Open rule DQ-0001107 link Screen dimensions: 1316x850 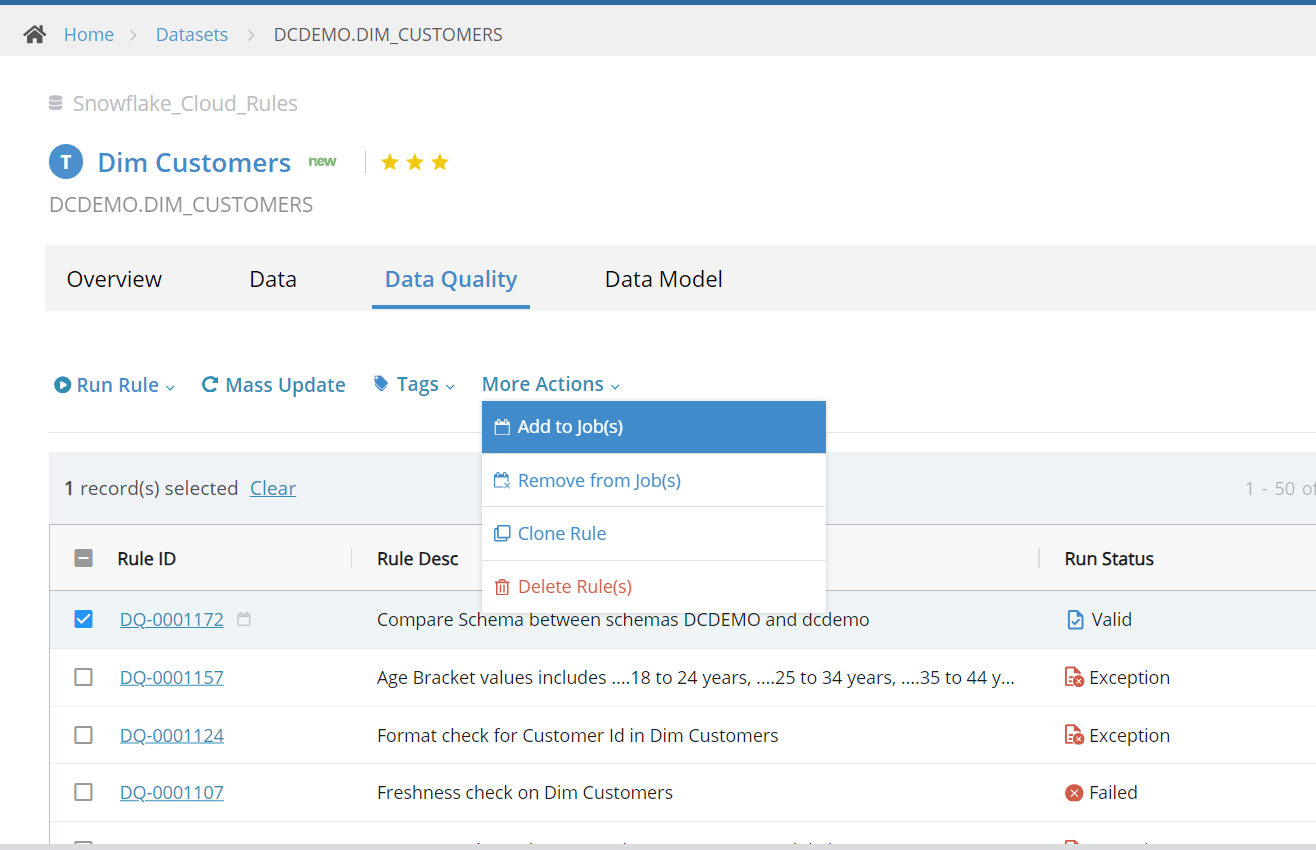(172, 793)
